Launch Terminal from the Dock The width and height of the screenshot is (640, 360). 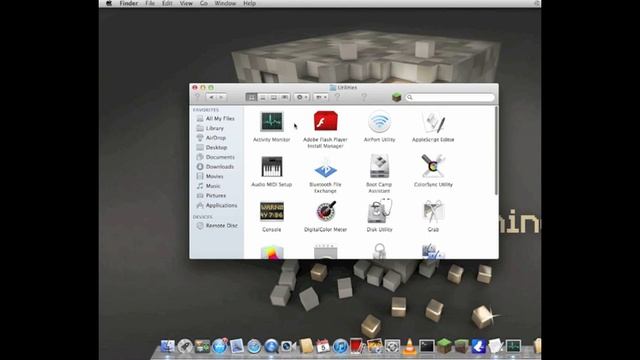click(x=427, y=347)
